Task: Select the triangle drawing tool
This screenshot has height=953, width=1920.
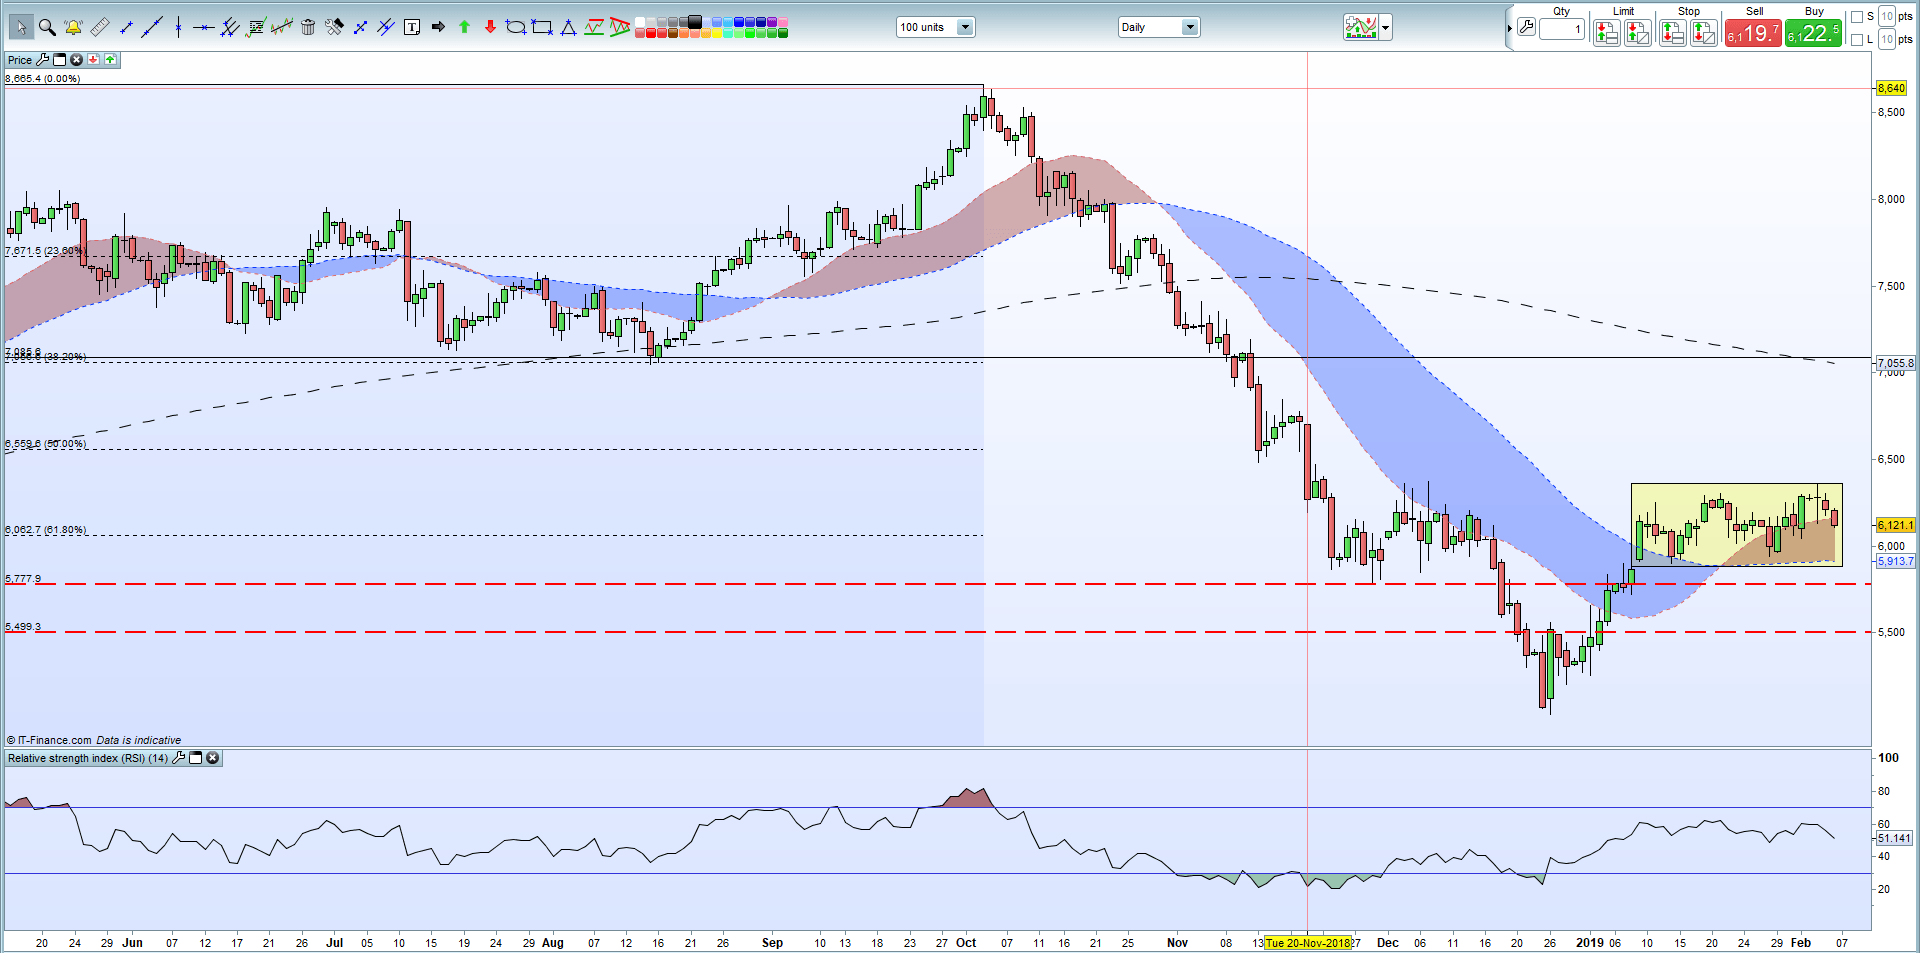Action: coord(568,27)
